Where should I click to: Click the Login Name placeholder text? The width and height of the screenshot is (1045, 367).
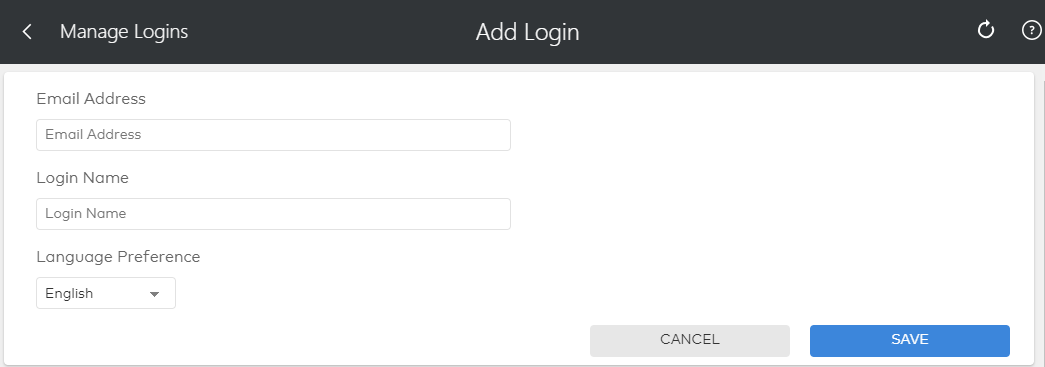[85, 214]
